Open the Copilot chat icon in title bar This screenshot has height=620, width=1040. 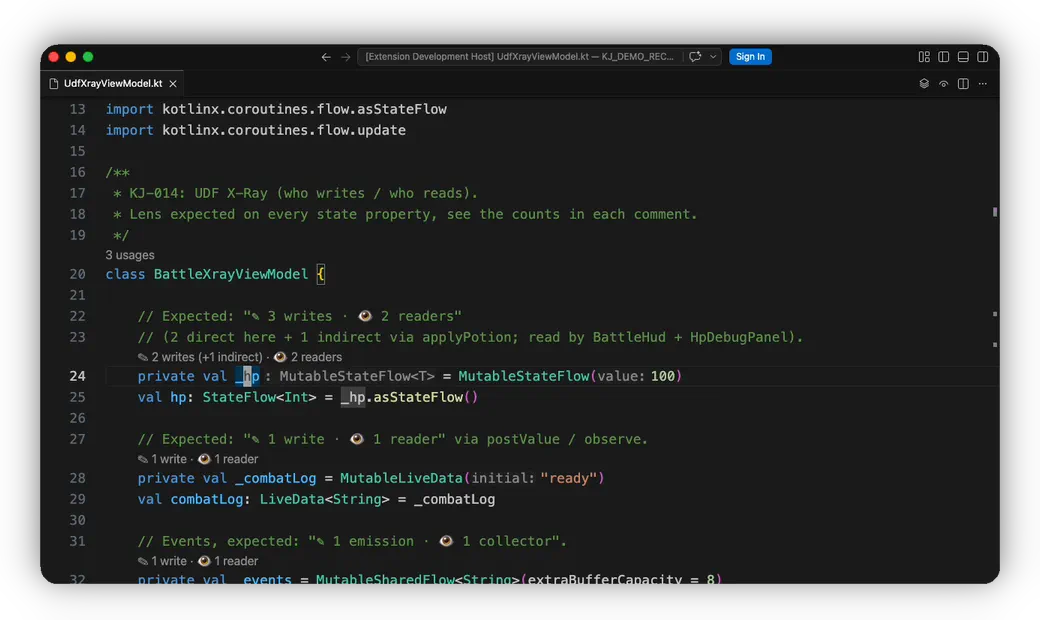pyautogui.click(x=695, y=57)
